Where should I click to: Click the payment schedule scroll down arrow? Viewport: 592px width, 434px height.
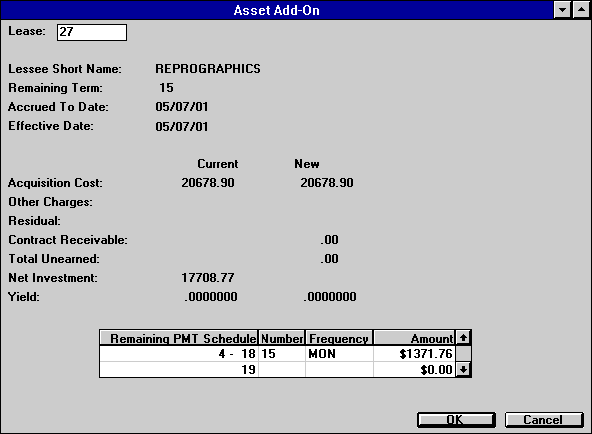(x=463, y=369)
